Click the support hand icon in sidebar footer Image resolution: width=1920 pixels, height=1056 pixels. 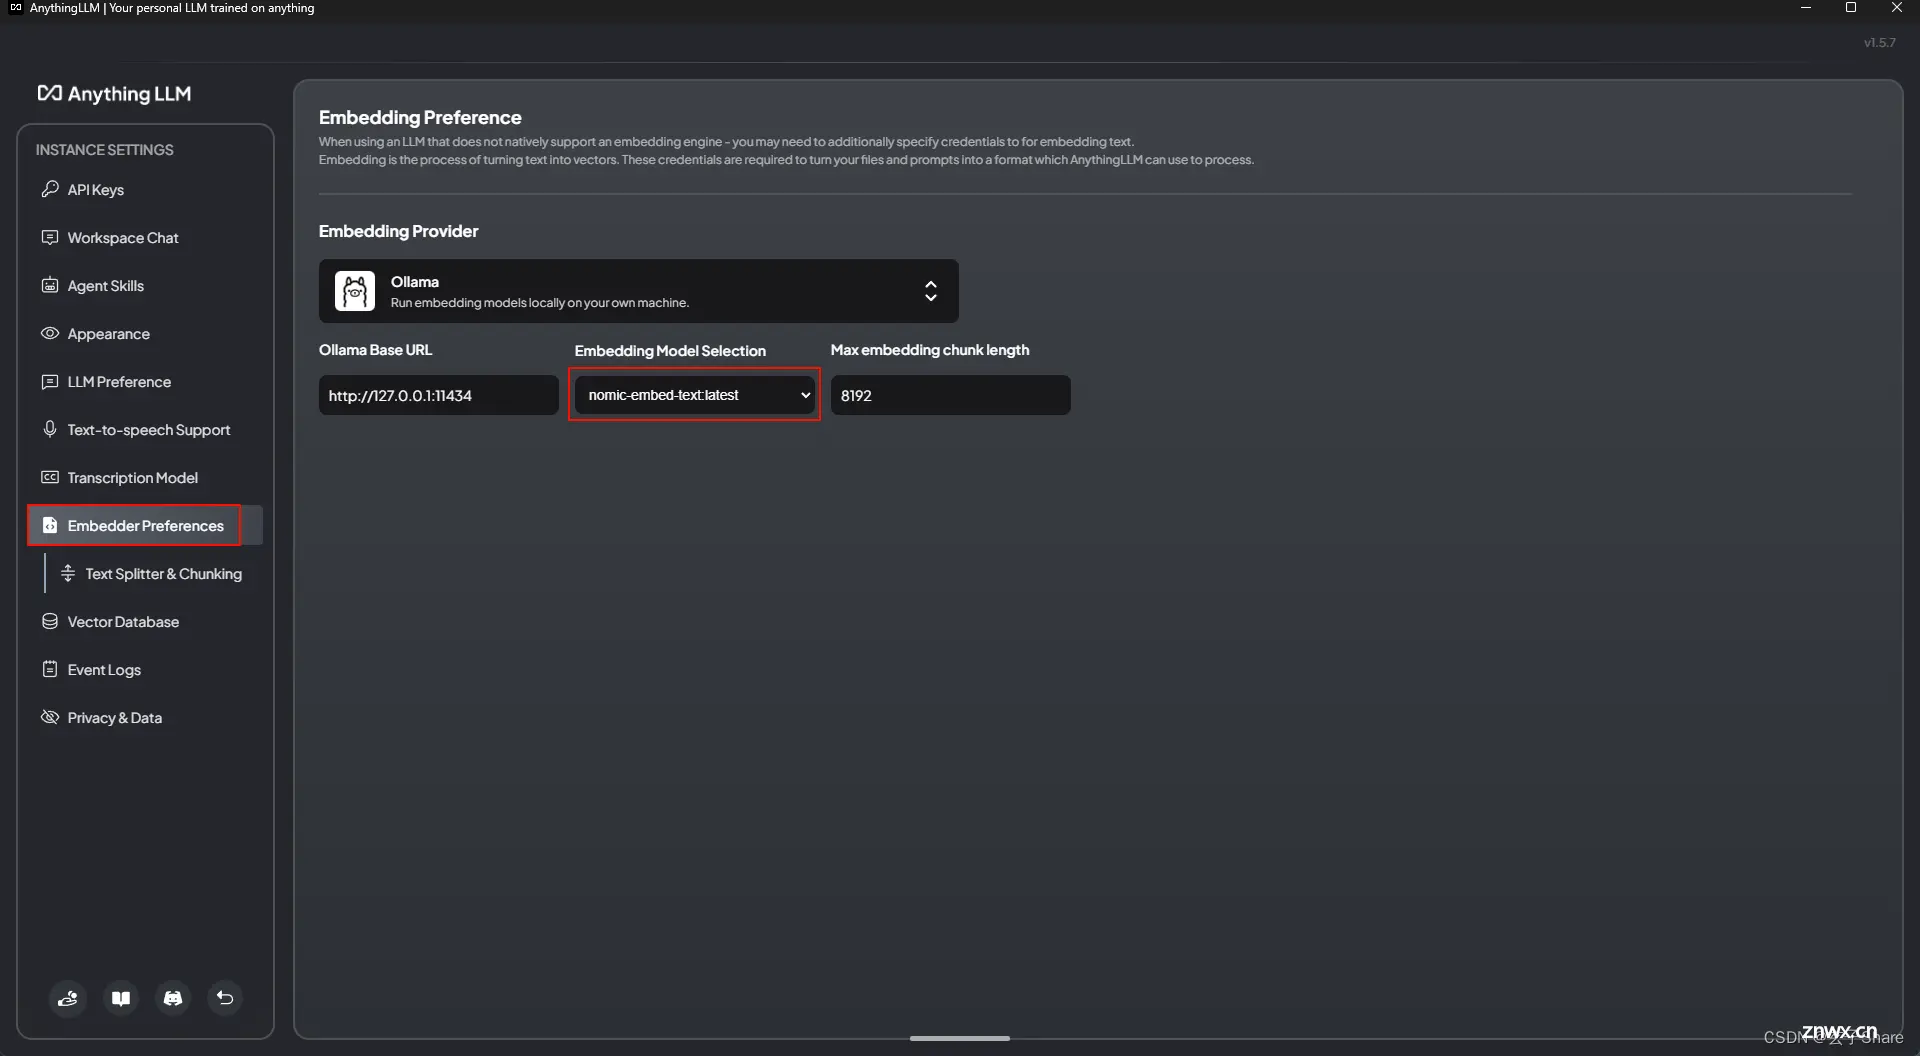[x=68, y=998]
